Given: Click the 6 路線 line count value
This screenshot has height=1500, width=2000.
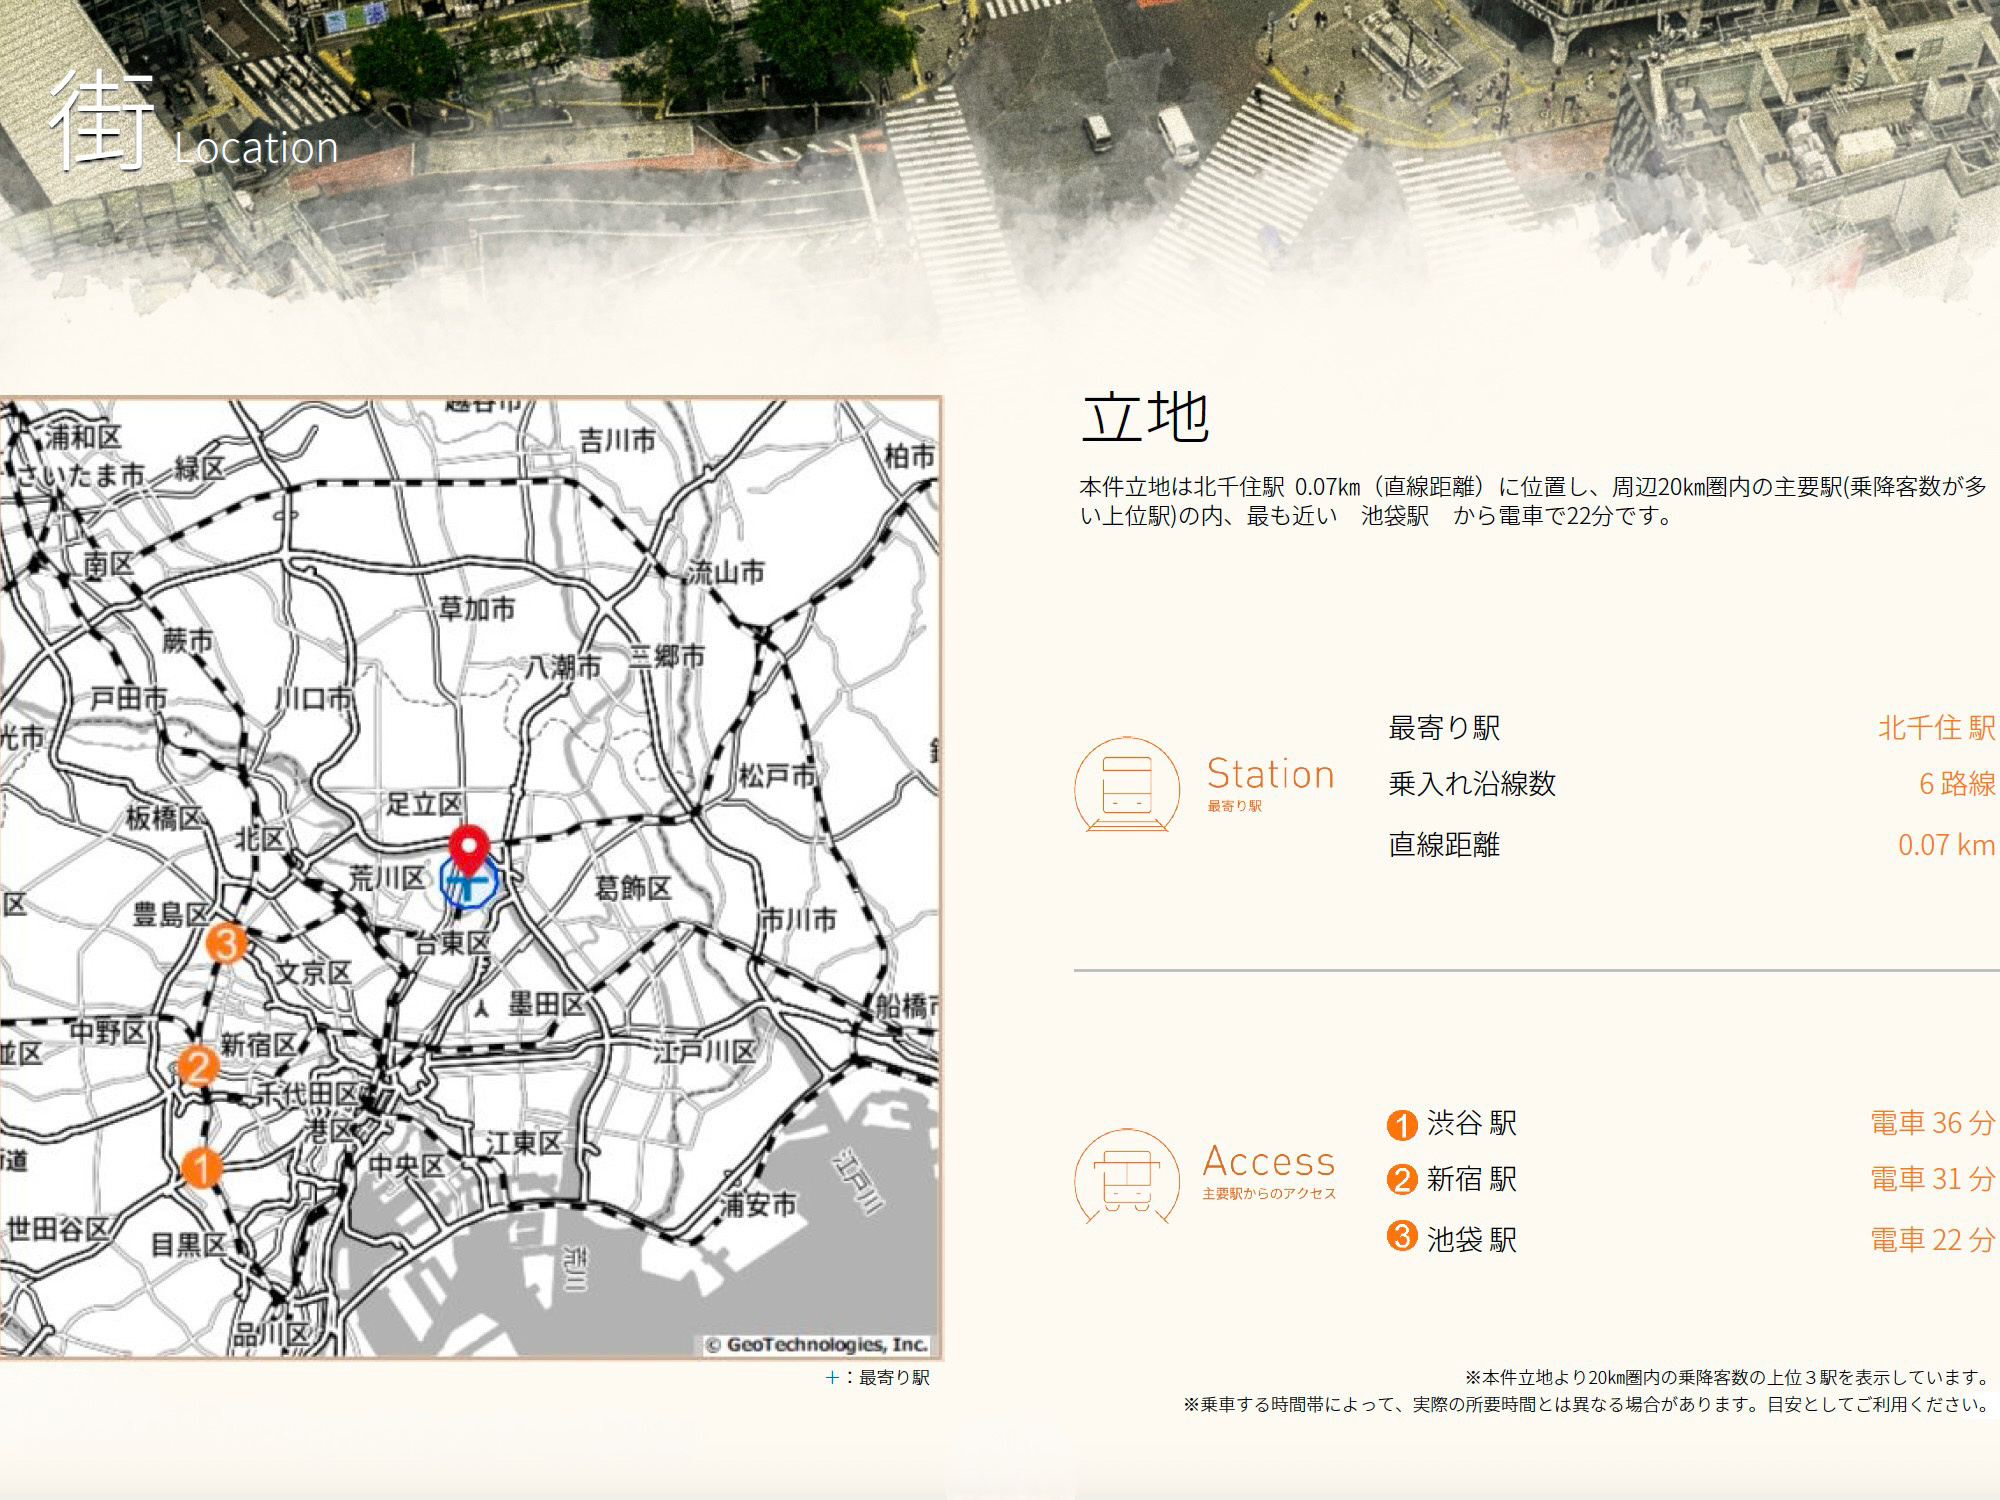Looking at the screenshot, I should (1956, 784).
